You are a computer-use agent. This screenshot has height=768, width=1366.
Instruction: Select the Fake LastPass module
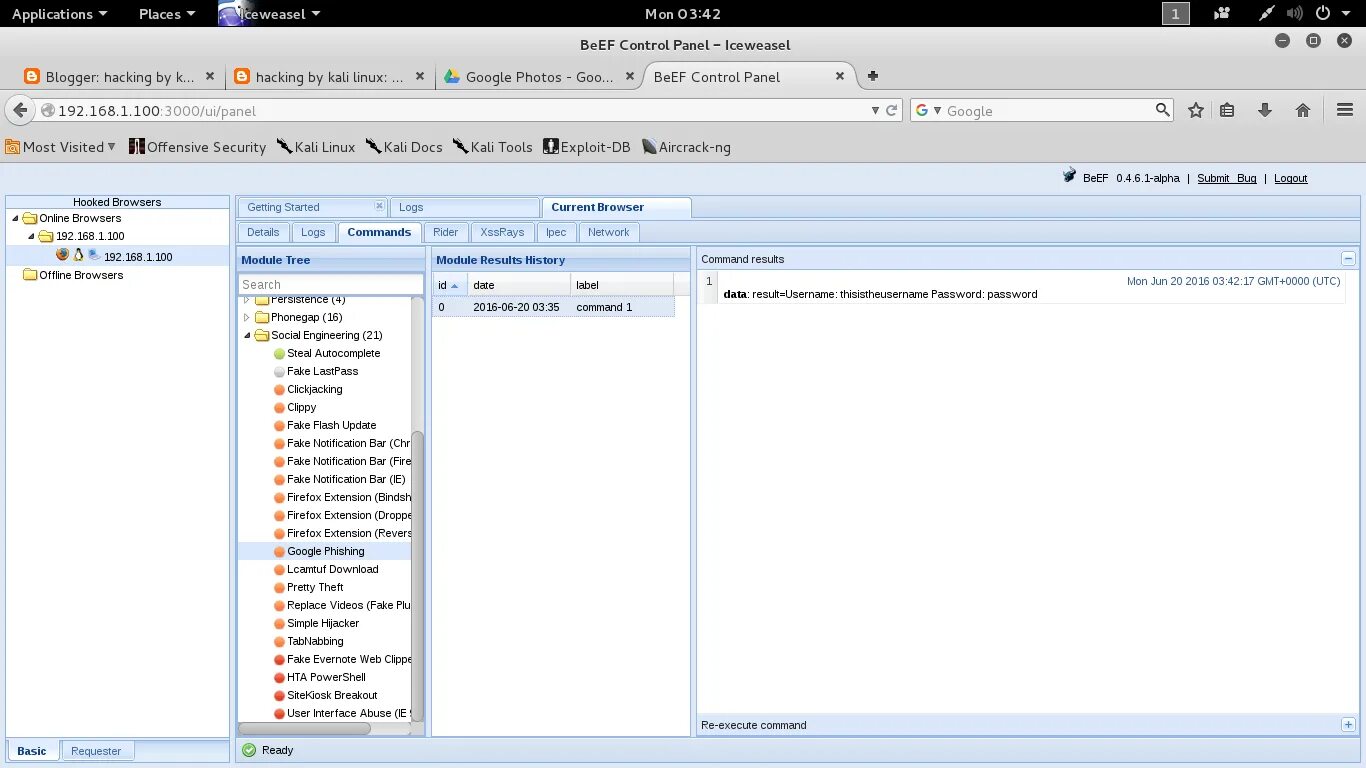click(x=316, y=371)
